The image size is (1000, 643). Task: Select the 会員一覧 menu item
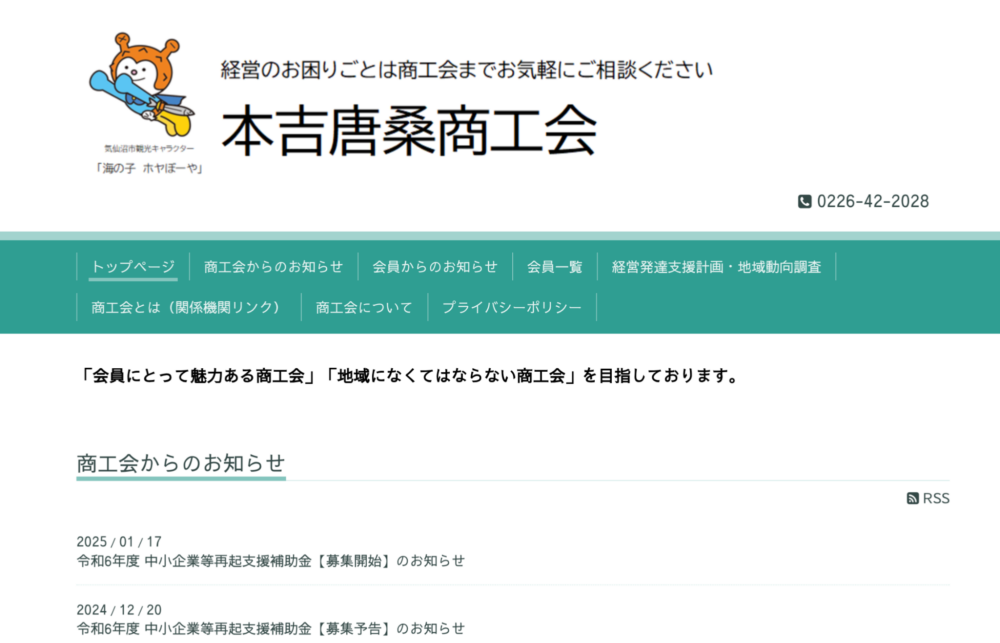click(x=555, y=267)
